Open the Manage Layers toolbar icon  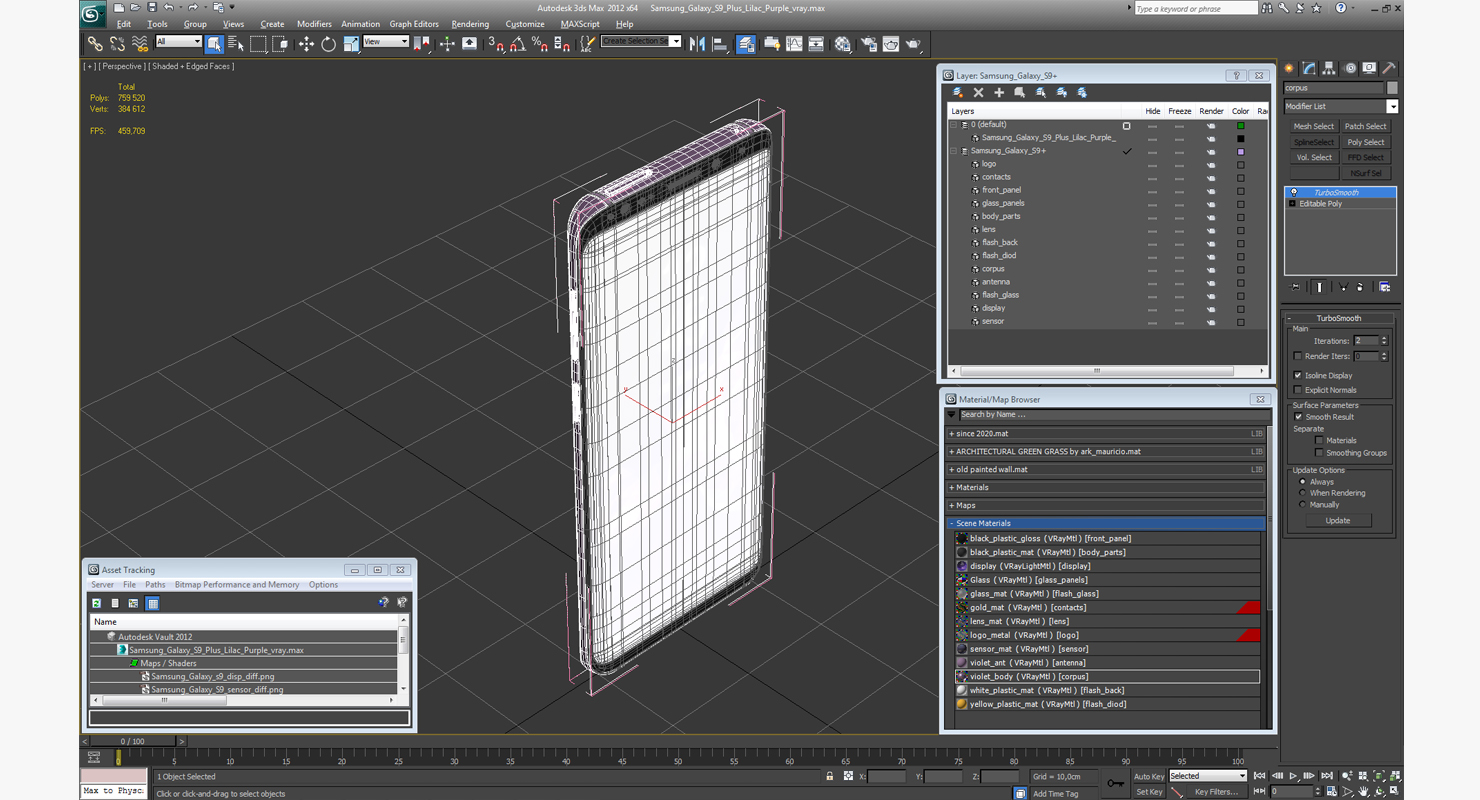[746, 44]
